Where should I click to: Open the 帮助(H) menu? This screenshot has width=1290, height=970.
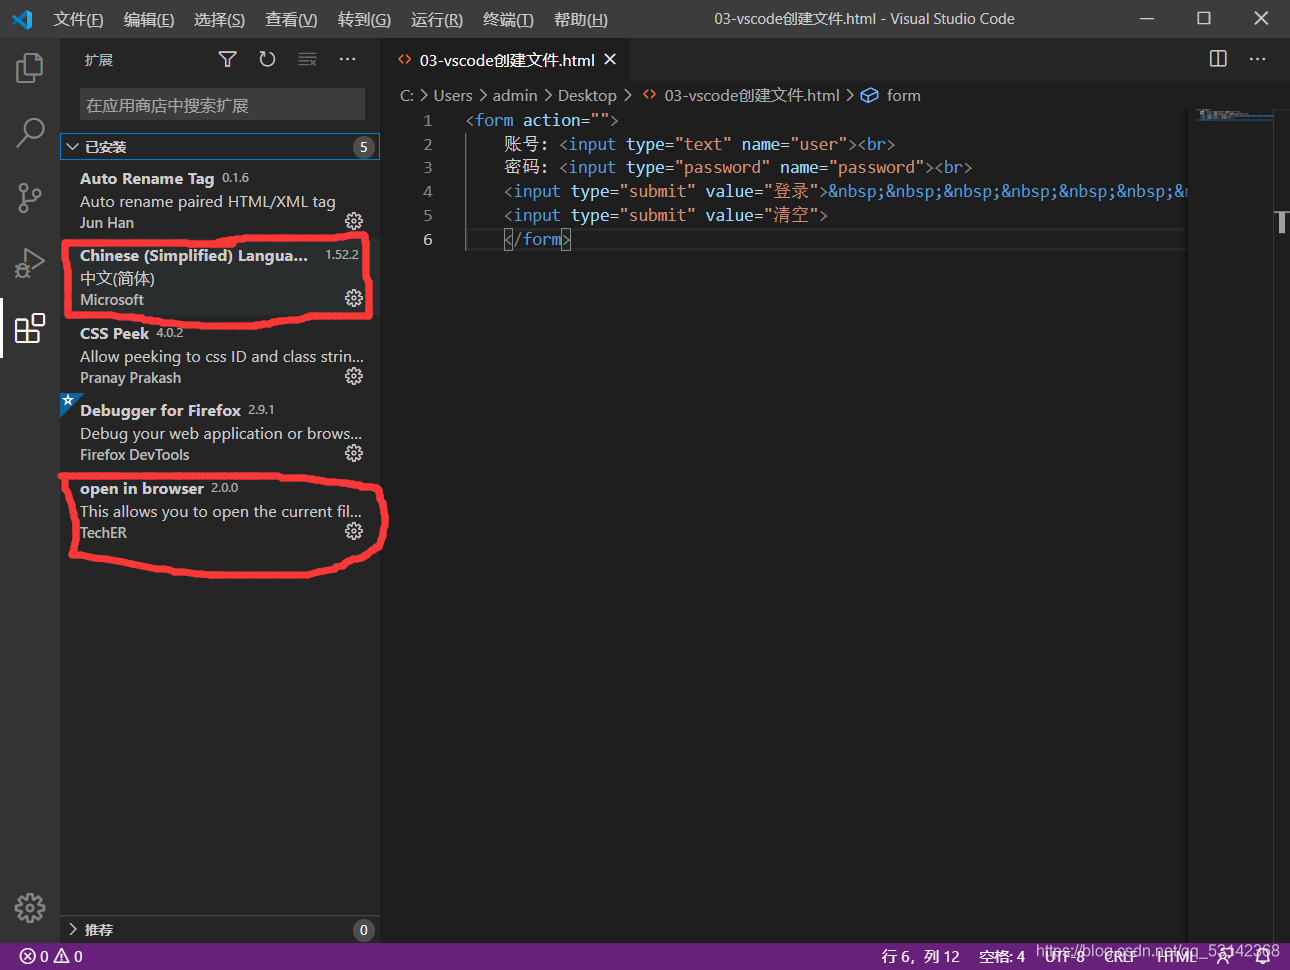pyautogui.click(x=580, y=19)
